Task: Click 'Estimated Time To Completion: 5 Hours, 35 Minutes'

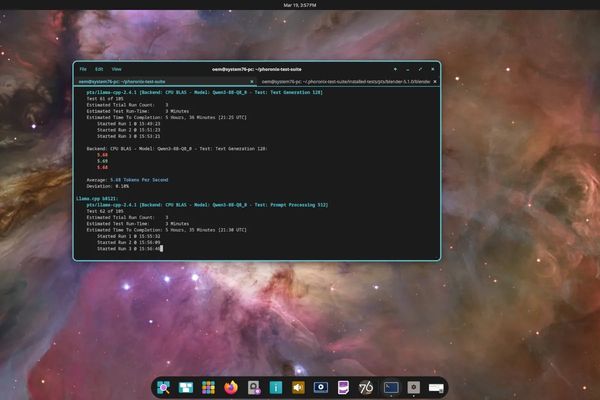Action: click(x=166, y=230)
